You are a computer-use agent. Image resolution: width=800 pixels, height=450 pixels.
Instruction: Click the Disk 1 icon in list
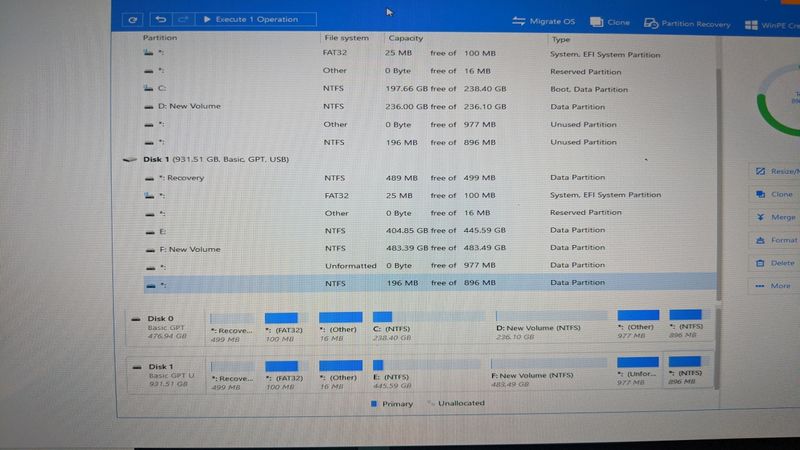point(130,160)
